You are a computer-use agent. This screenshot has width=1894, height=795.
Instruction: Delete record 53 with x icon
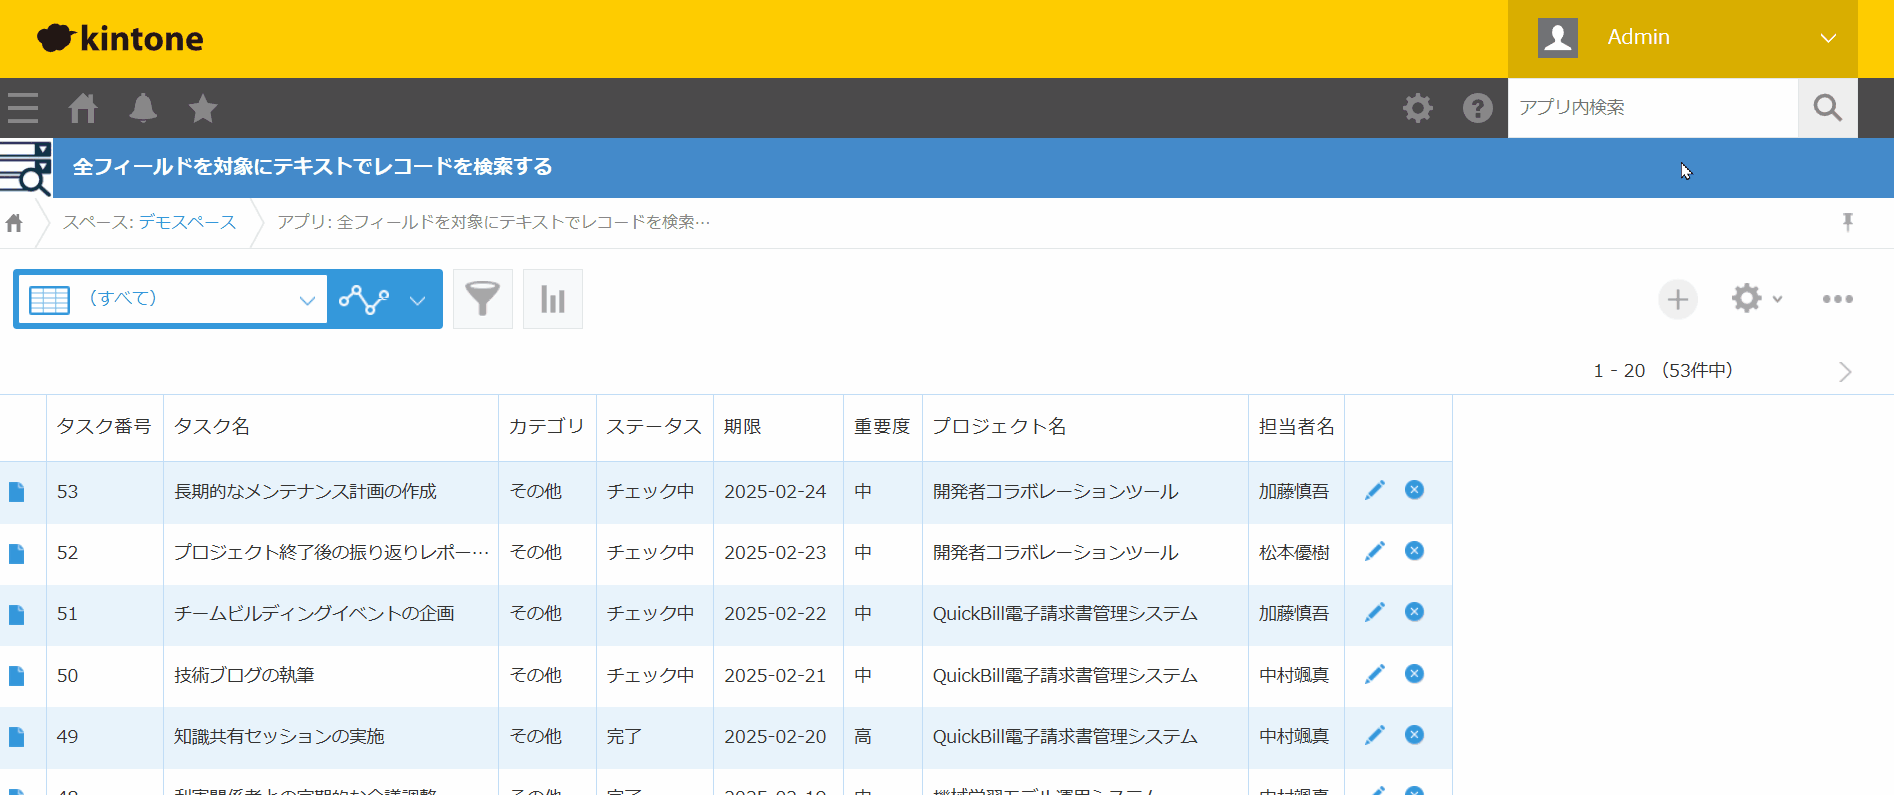(1414, 490)
